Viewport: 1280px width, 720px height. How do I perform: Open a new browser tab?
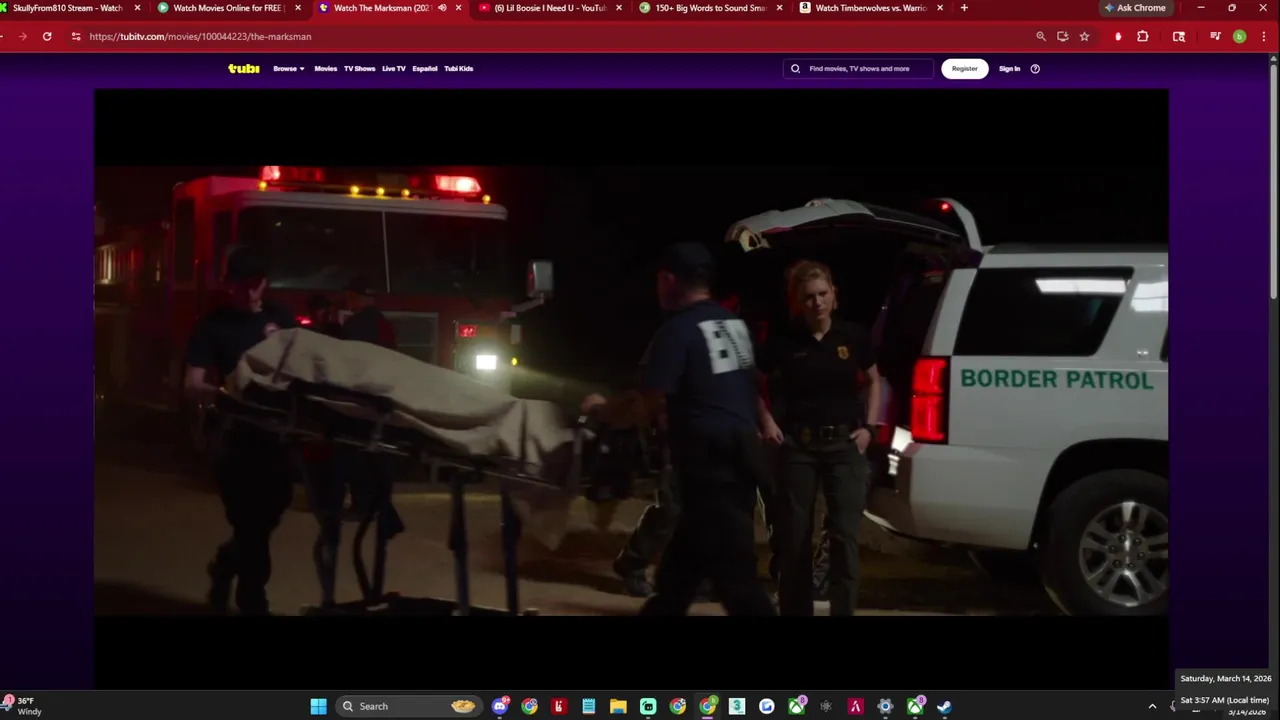click(x=964, y=8)
